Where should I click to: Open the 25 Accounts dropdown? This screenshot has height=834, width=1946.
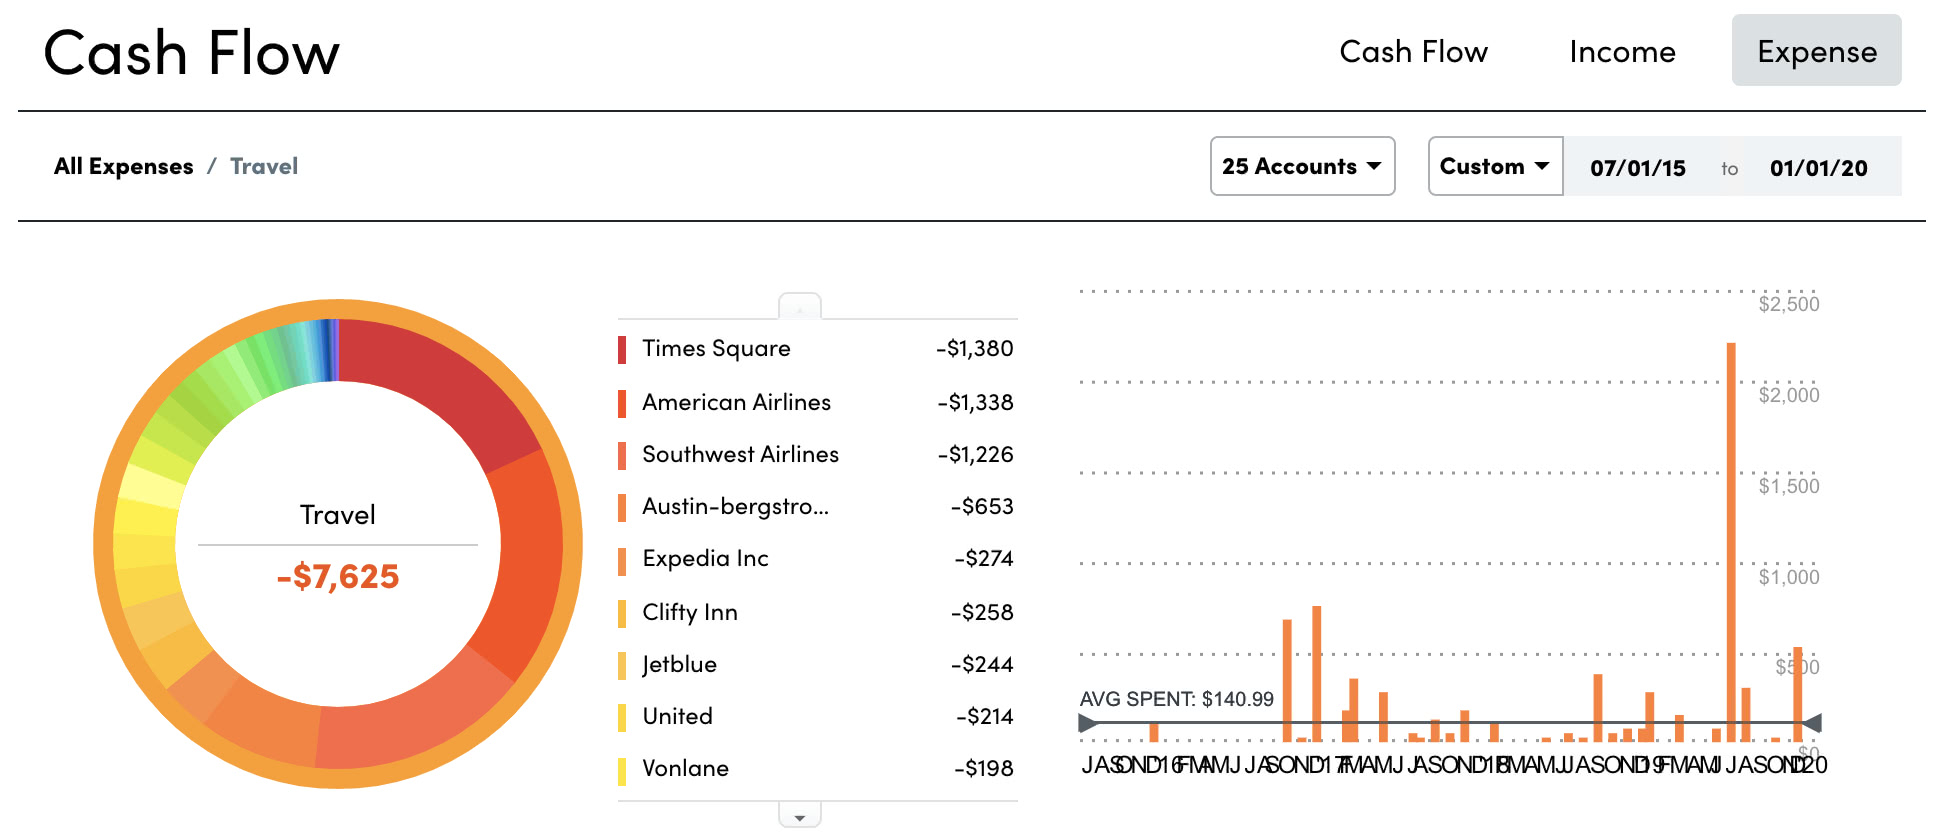pyautogui.click(x=1302, y=166)
